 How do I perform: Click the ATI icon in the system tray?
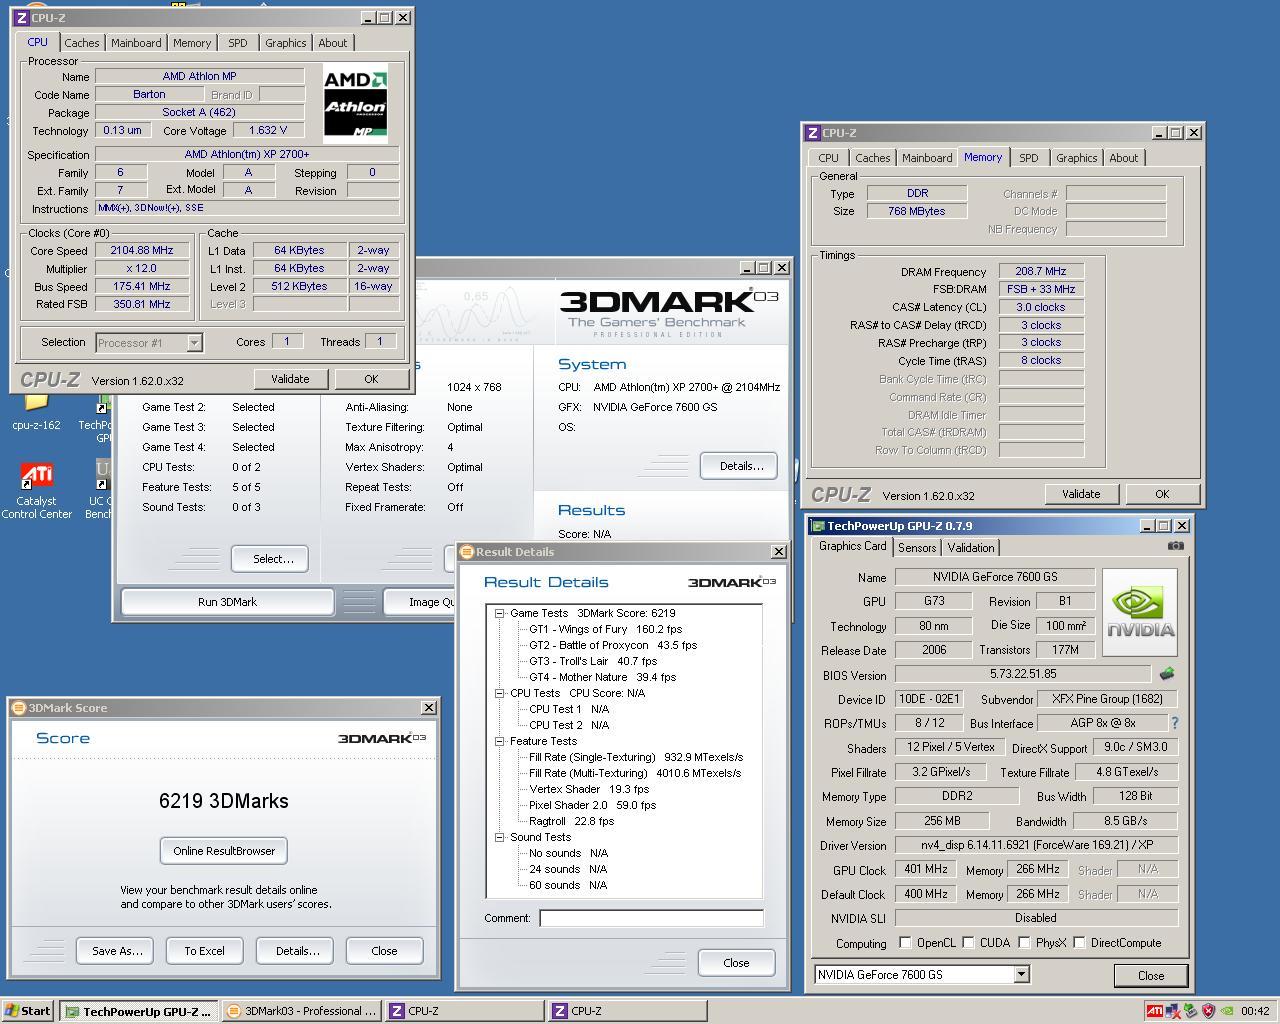1155,1010
